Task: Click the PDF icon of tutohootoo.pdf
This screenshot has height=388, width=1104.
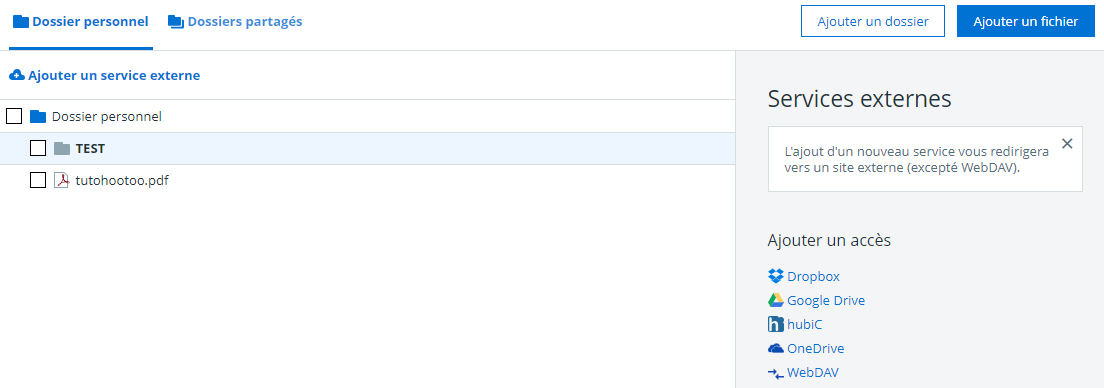Action: [x=62, y=180]
